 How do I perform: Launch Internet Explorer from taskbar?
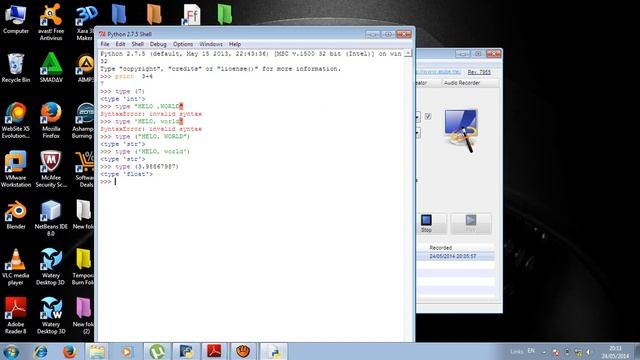(40, 351)
